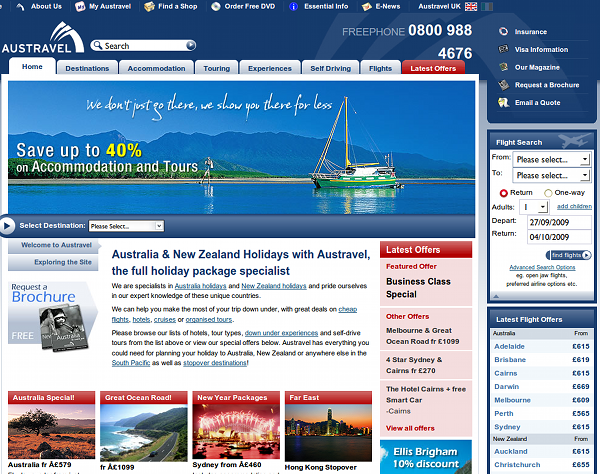Click the Ireland flag icon

487,7
